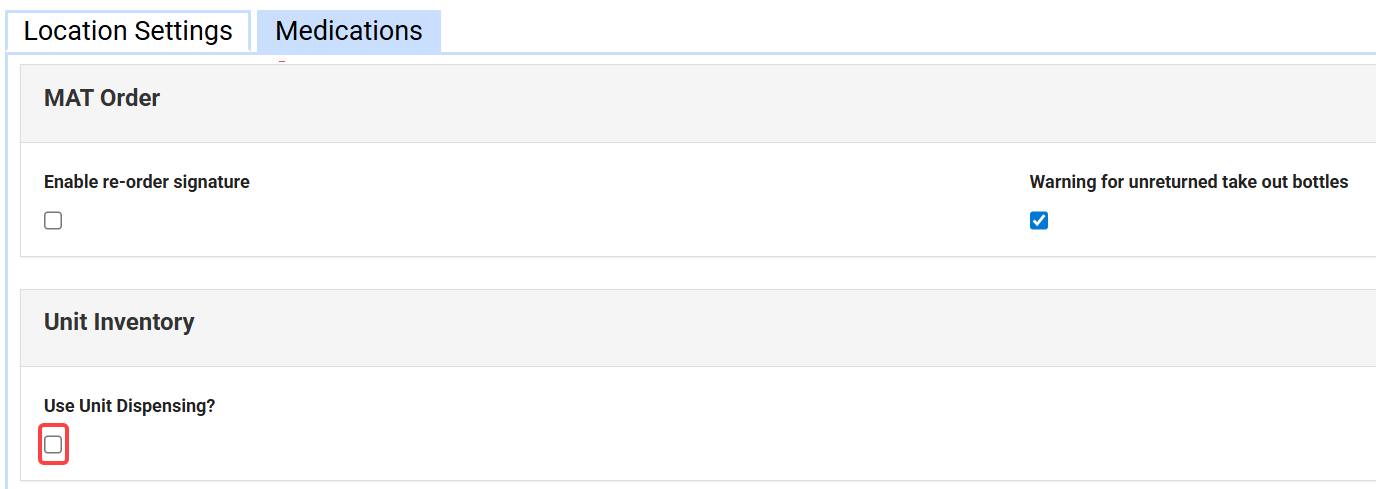Enable the re-order signature checkbox
The height and width of the screenshot is (489, 1376).
pyautogui.click(x=53, y=221)
